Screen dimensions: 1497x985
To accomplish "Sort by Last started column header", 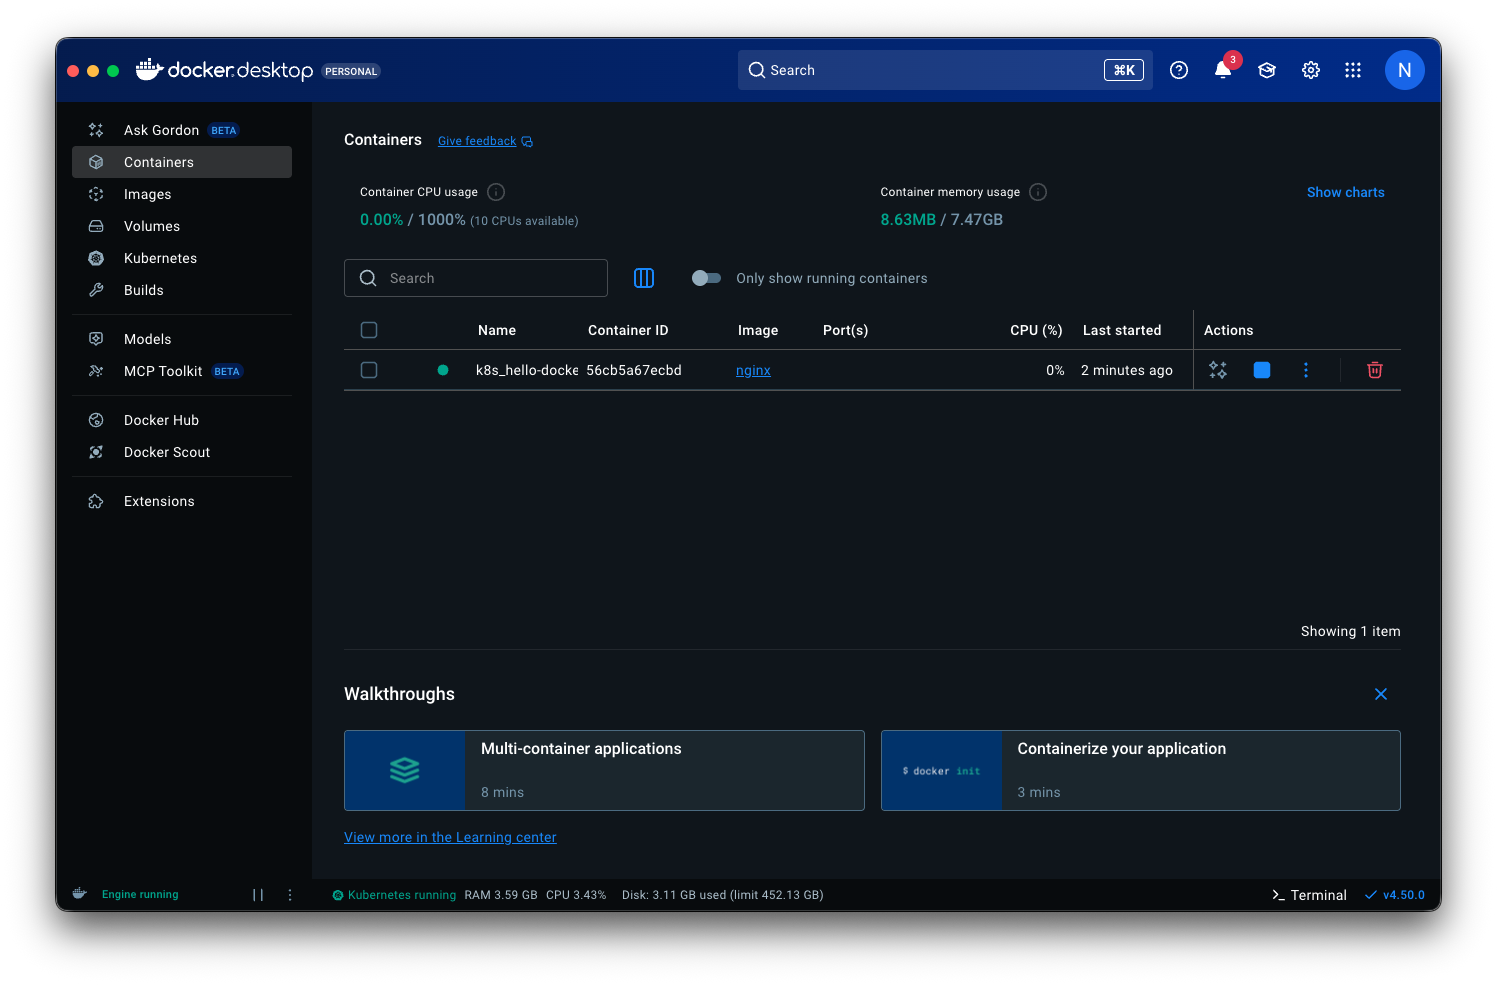I will click(x=1122, y=330).
